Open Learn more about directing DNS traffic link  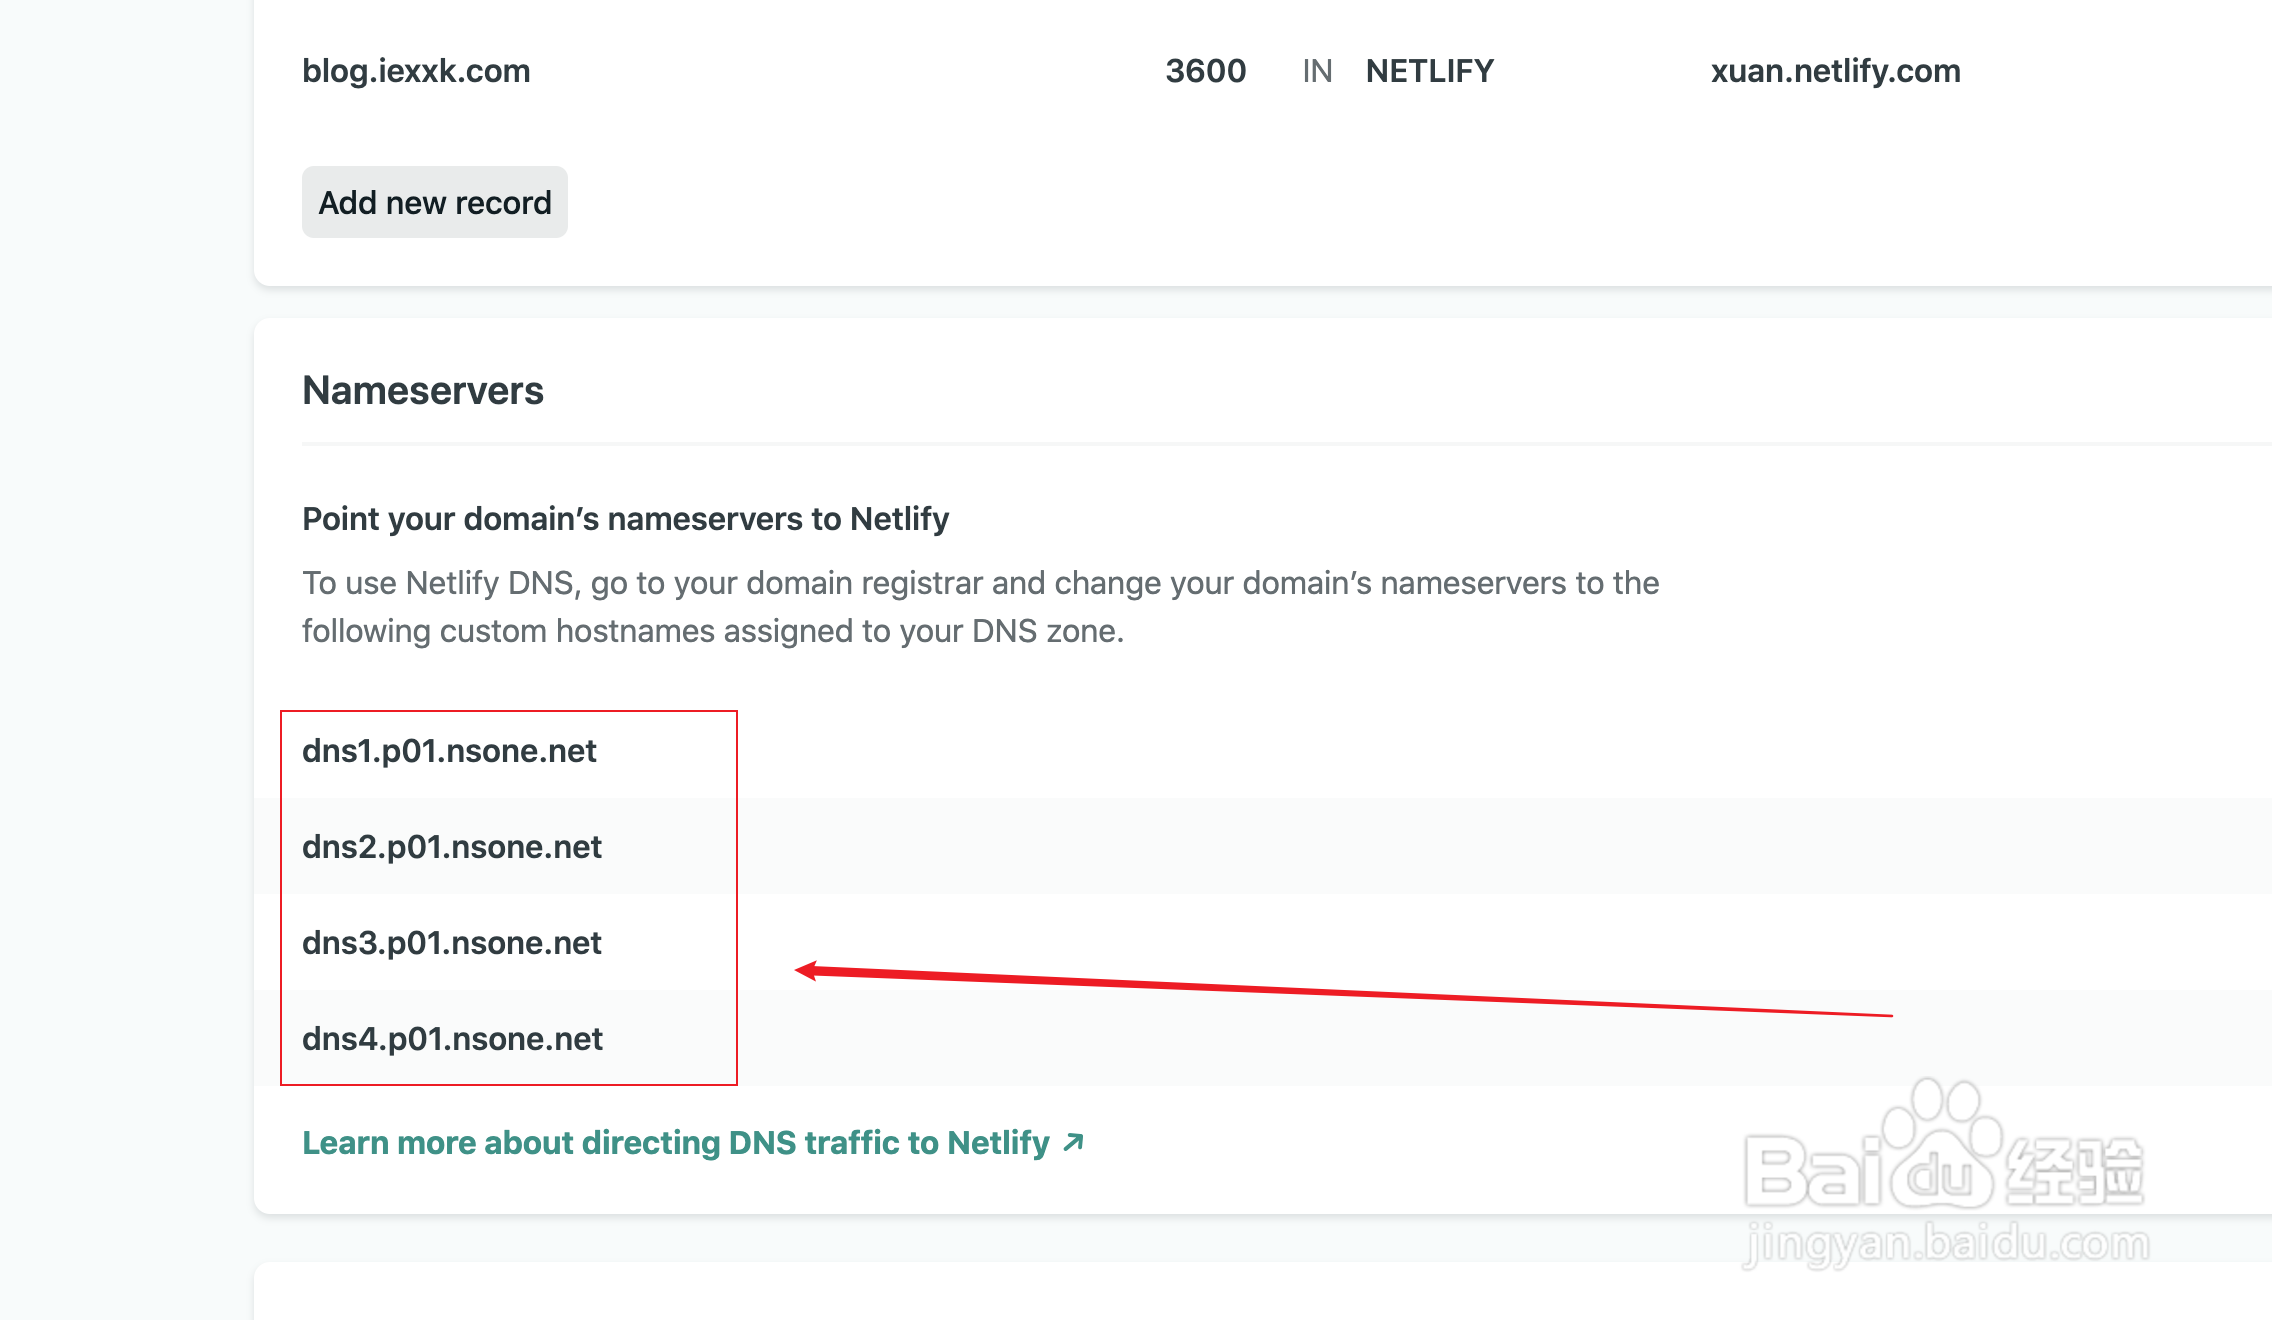[x=675, y=1143]
